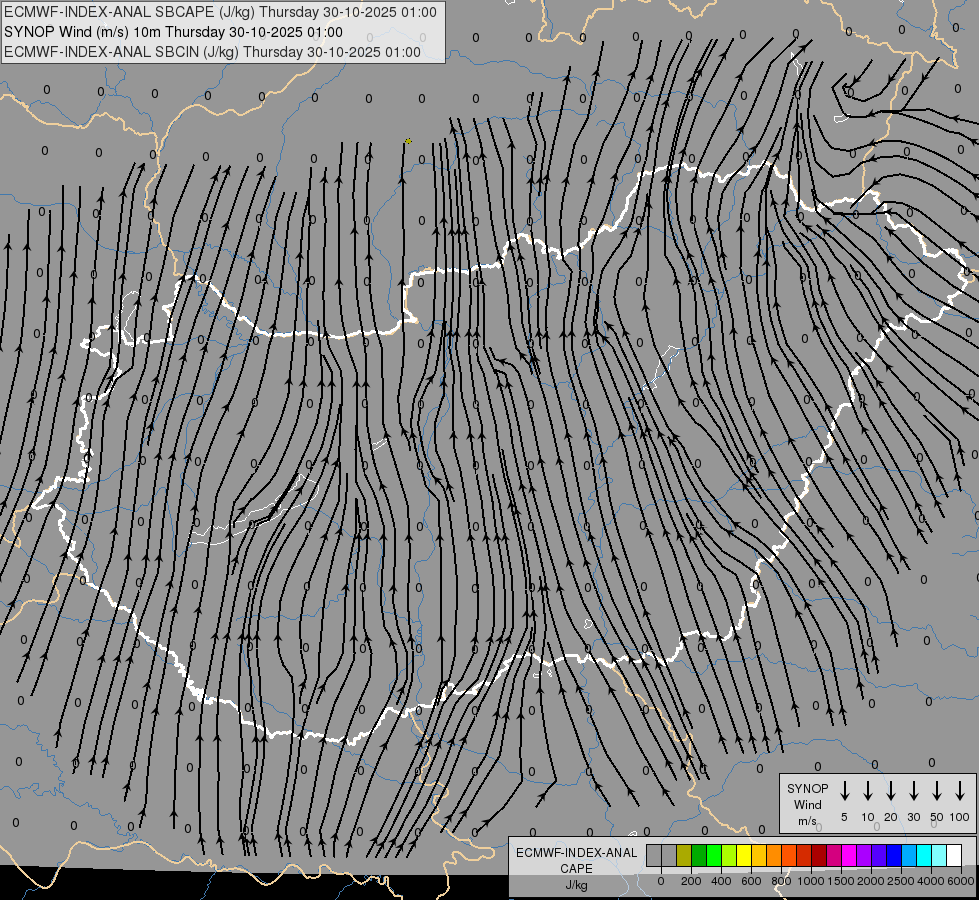Image resolution: width=979 pixels, height=900 pixels.
Task: Click the wind arrow above 5 m/s
Action: [844, 791]
